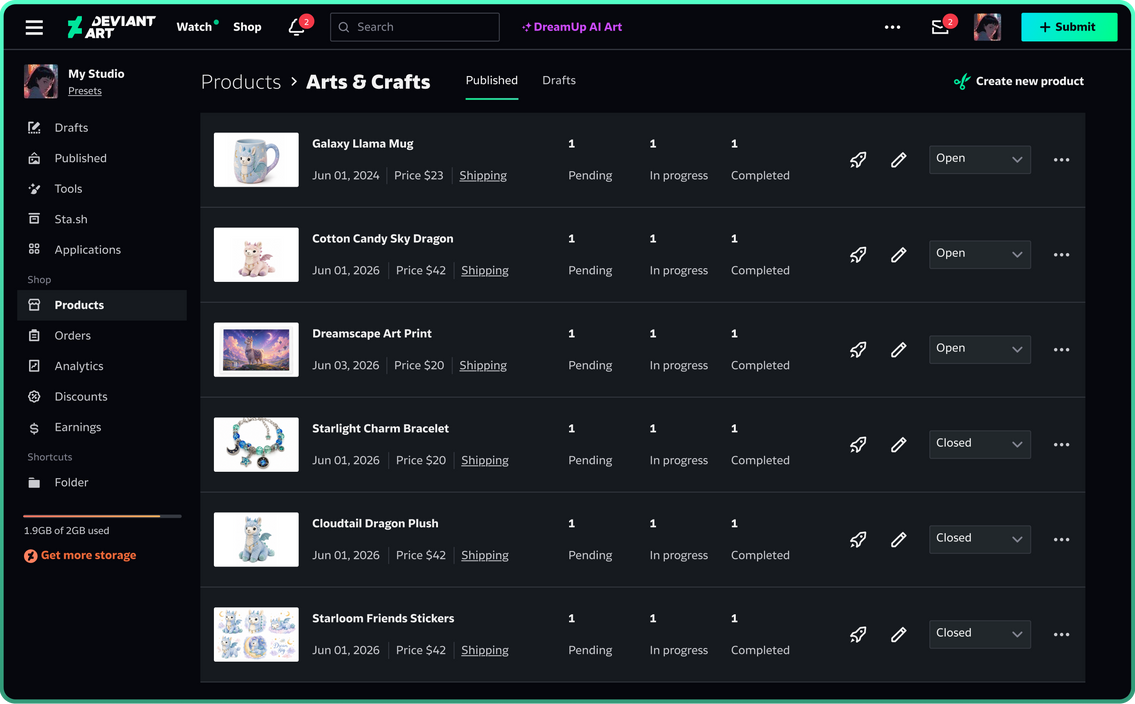The image size is (1135, 704).
Task: Open status dropdown for Cotton Candy Sky Dragon
Action: pos(979,254)
